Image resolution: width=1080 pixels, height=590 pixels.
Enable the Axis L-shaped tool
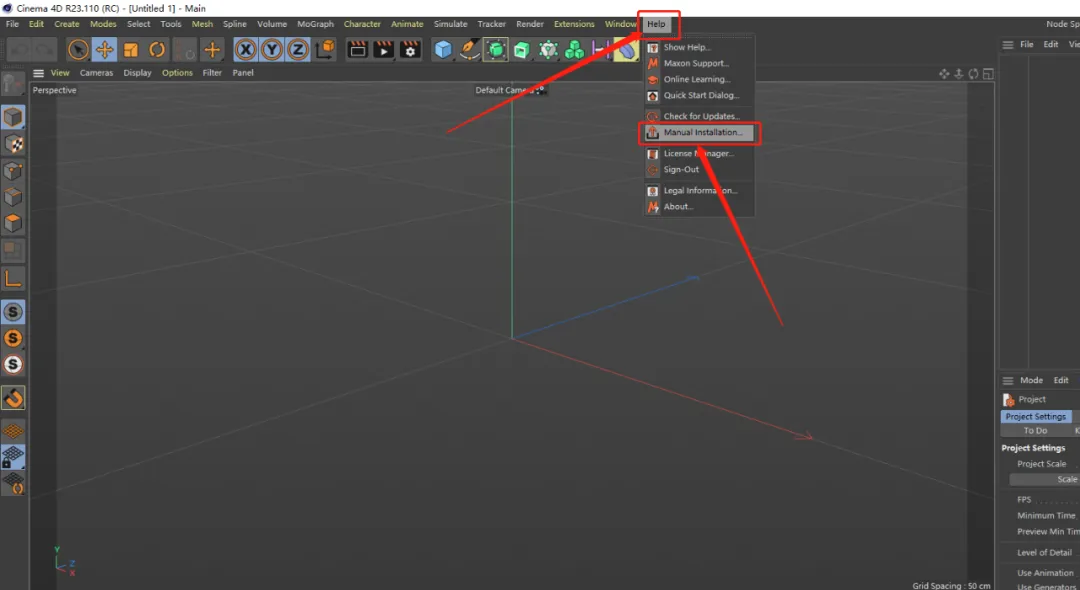pyautogui.click(x=13, y=279)
